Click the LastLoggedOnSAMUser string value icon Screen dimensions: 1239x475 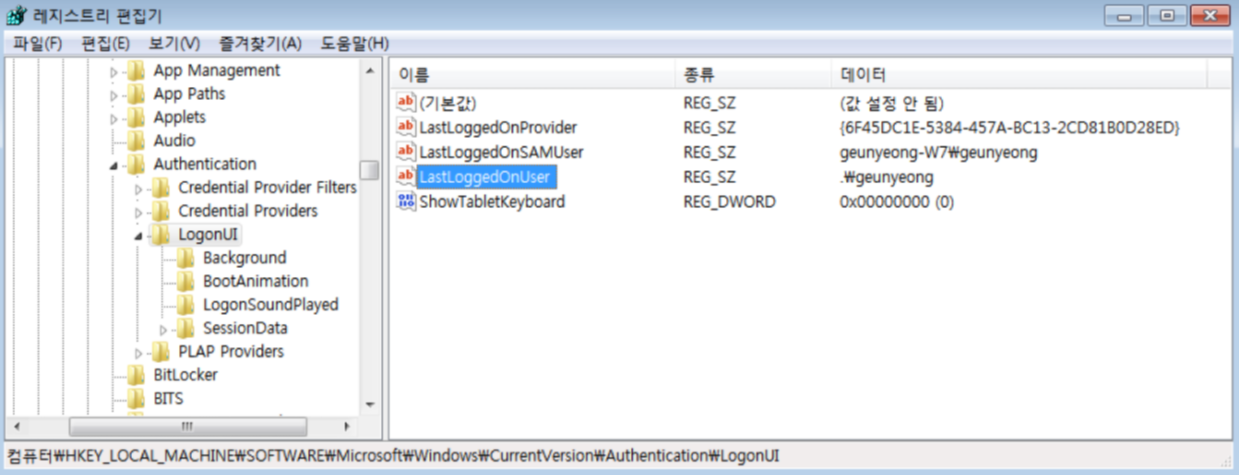click(x=406, y=152)
